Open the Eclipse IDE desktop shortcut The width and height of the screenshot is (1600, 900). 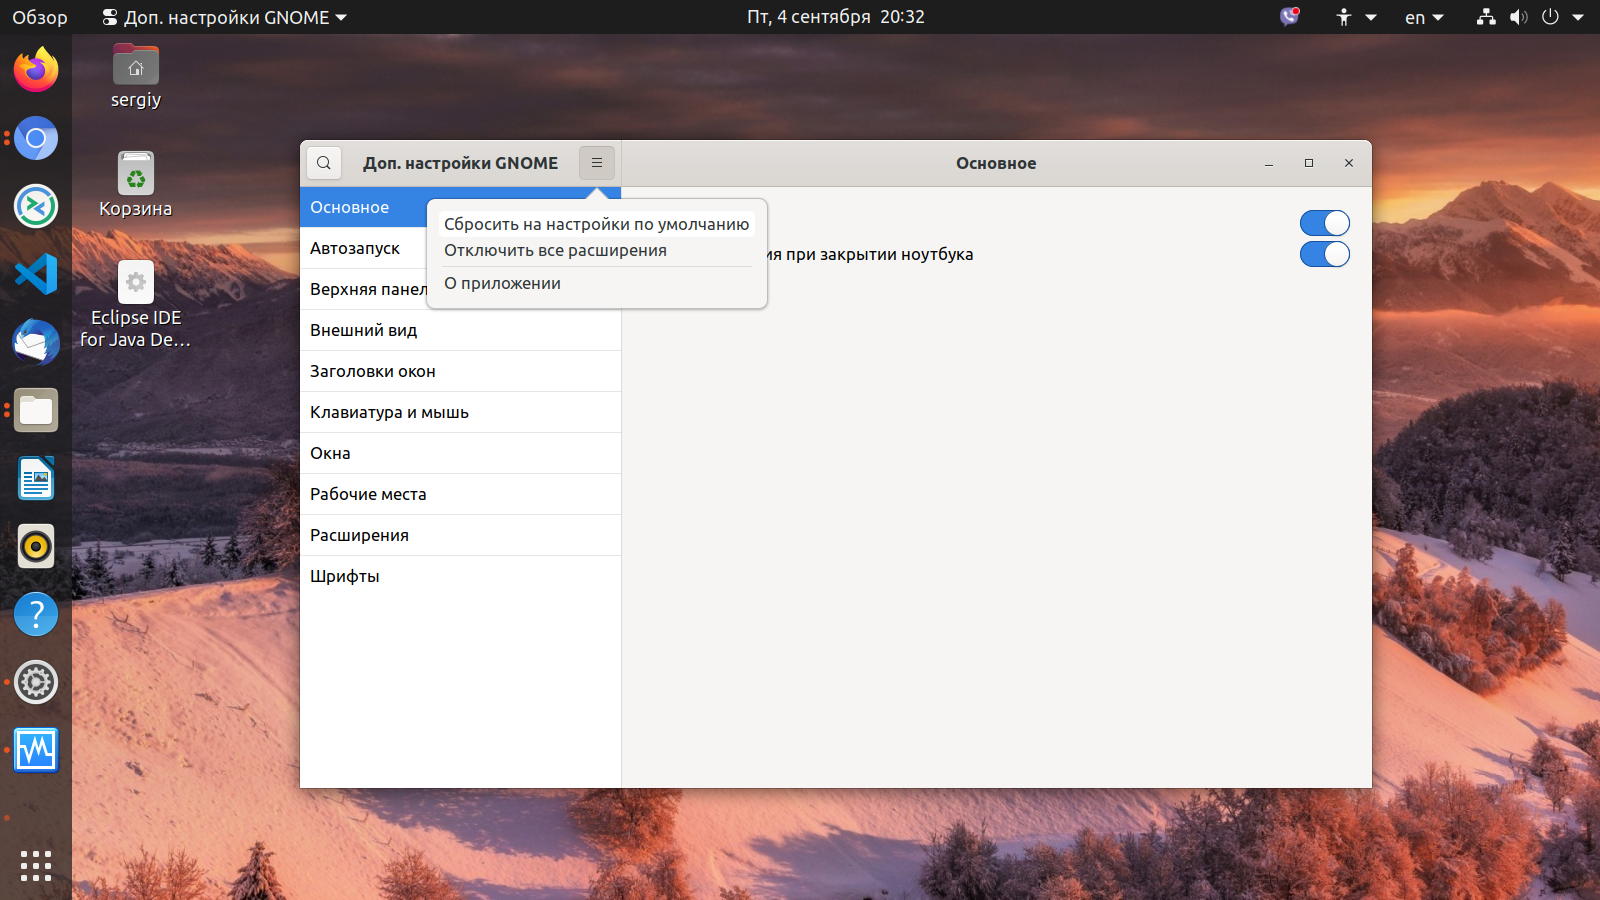coord(136,305)
